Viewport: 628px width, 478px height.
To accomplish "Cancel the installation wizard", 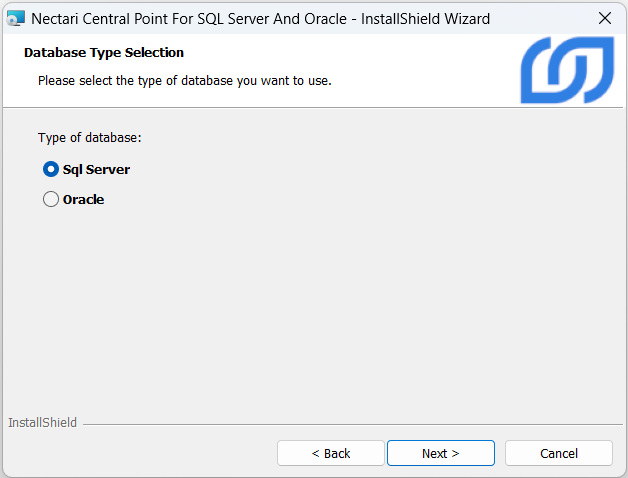I will (558, 453).
